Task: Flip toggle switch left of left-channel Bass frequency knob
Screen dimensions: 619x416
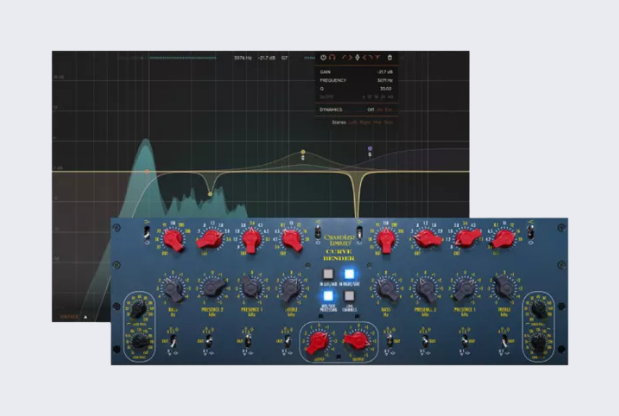Action: click(147, 232)
